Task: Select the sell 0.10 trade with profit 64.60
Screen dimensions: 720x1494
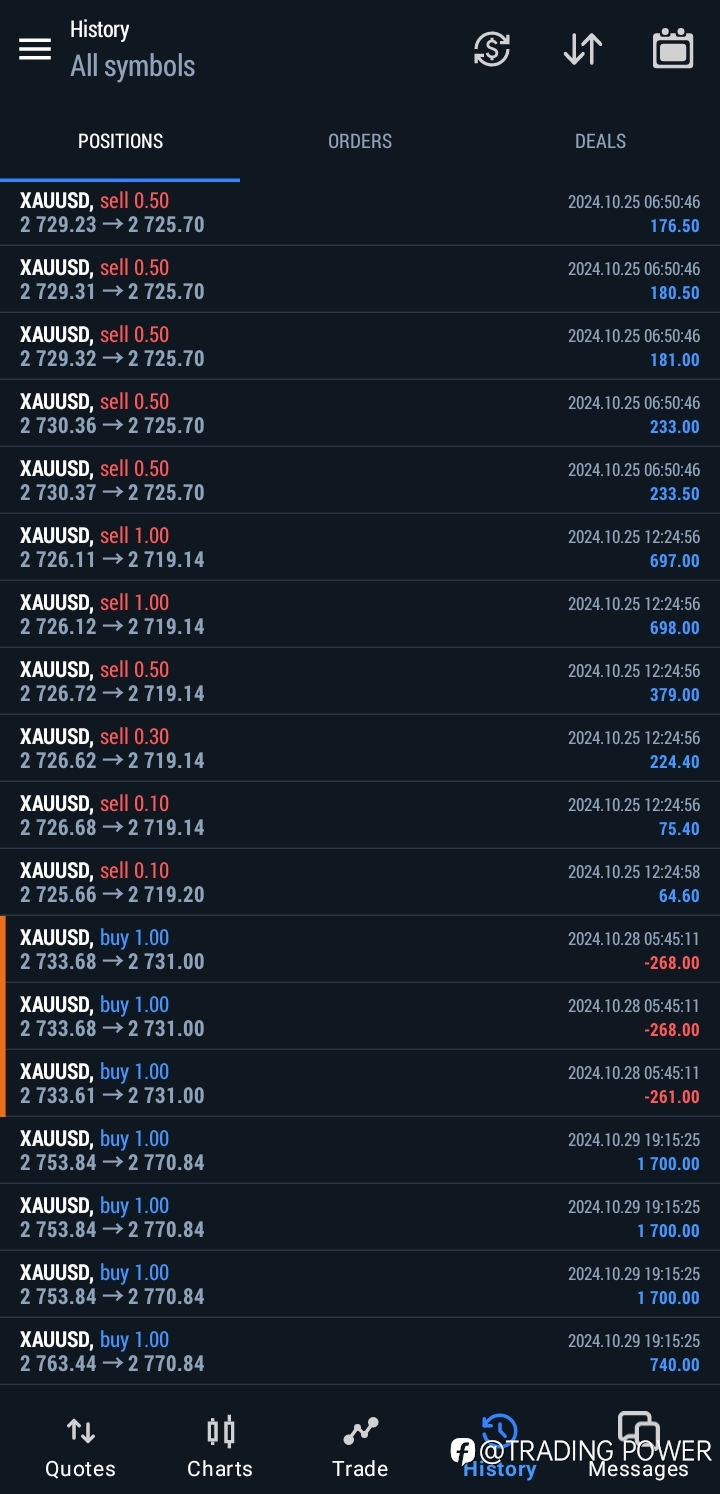Action: click(x=360, y=883)
